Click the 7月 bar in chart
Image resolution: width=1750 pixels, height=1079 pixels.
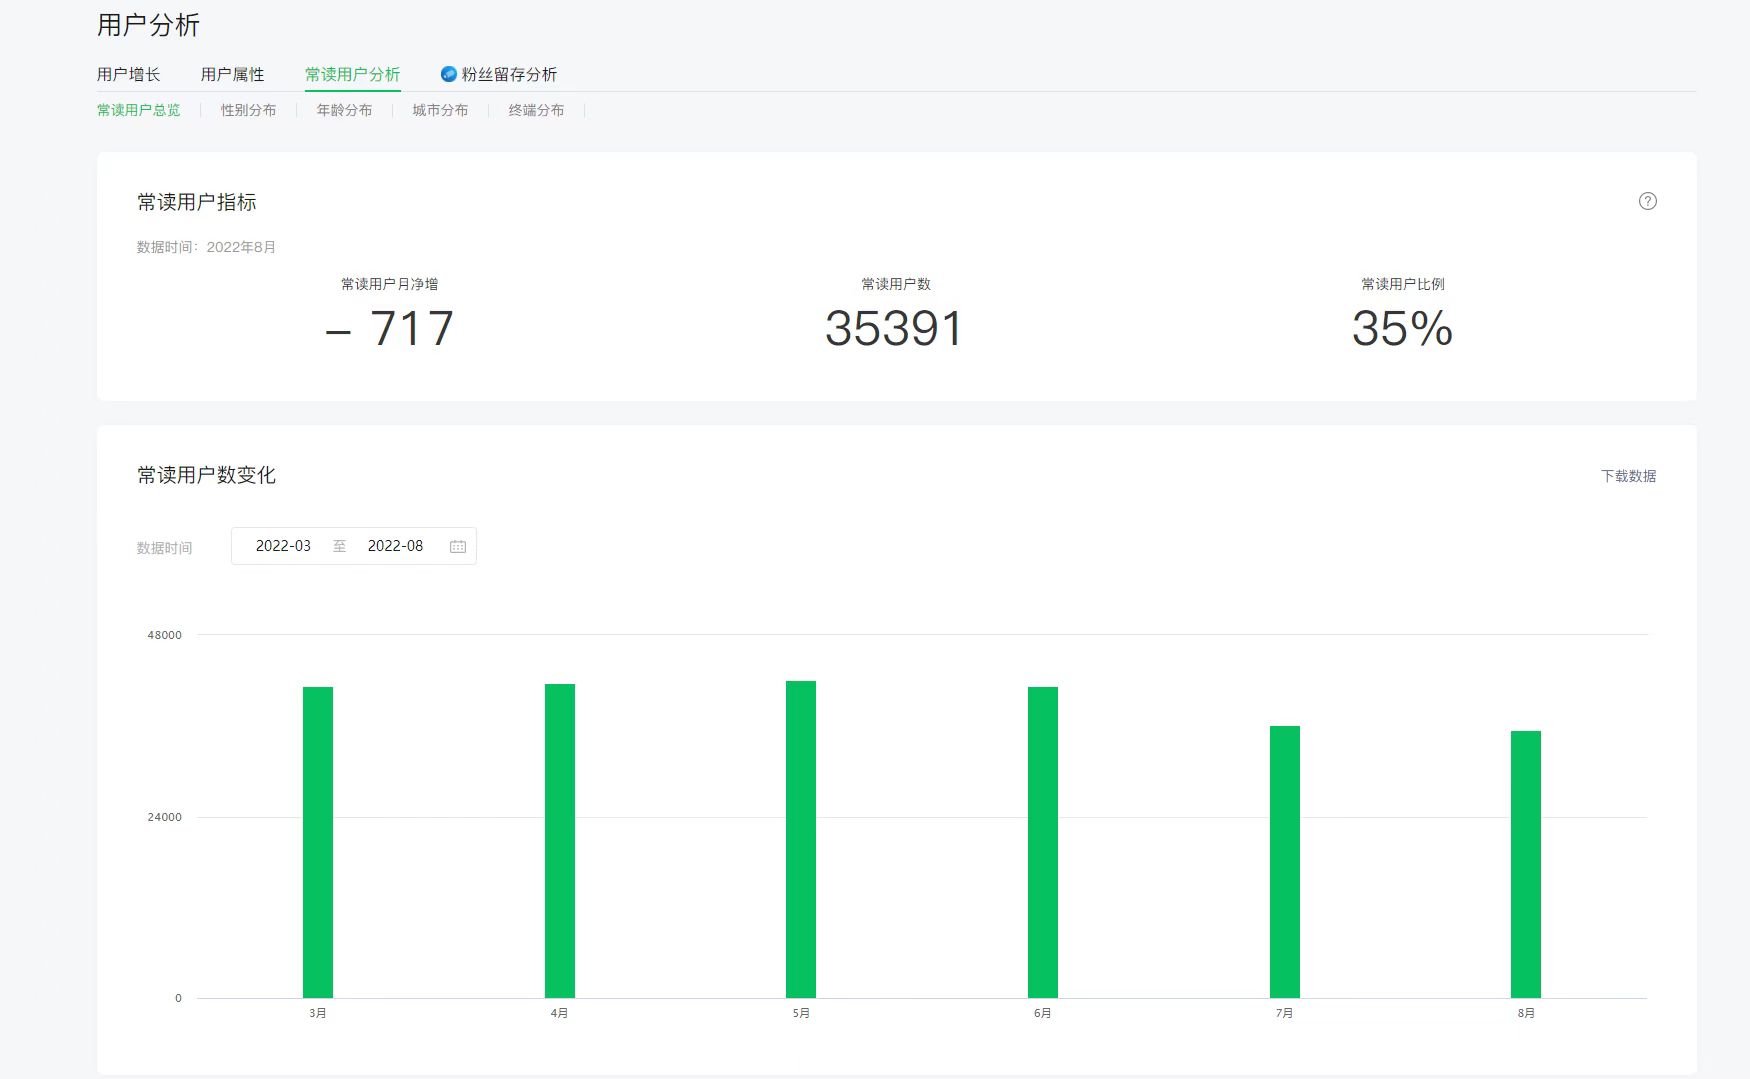(1284, 861)
